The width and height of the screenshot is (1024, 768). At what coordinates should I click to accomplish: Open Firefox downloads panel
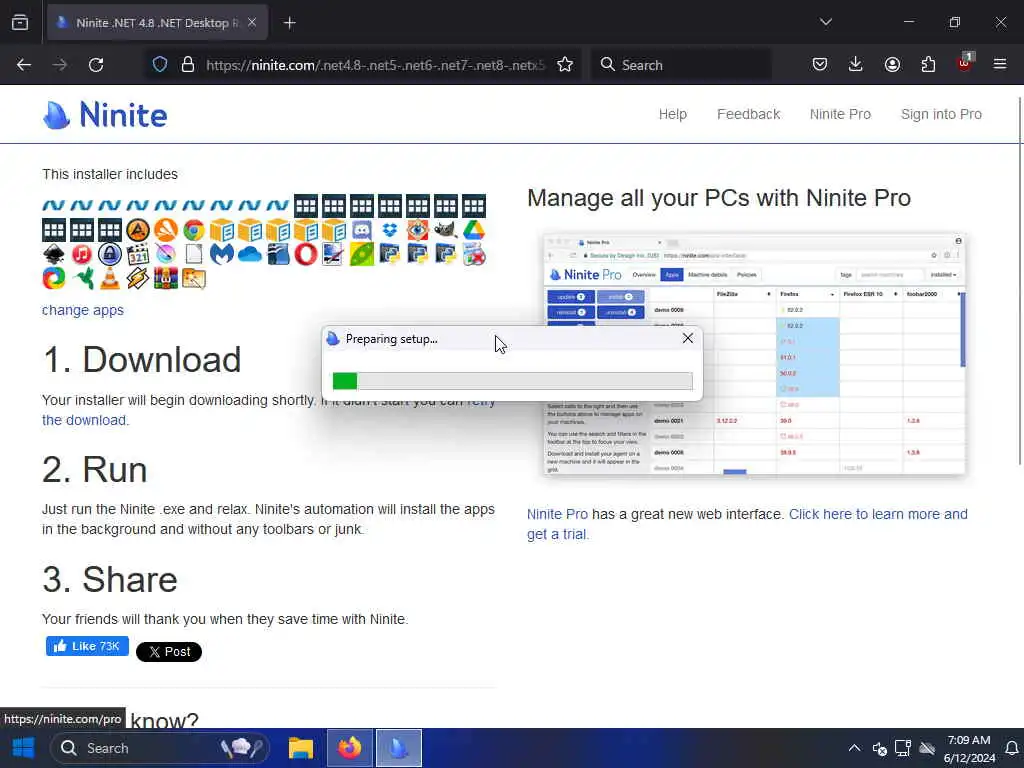point(856,64)
